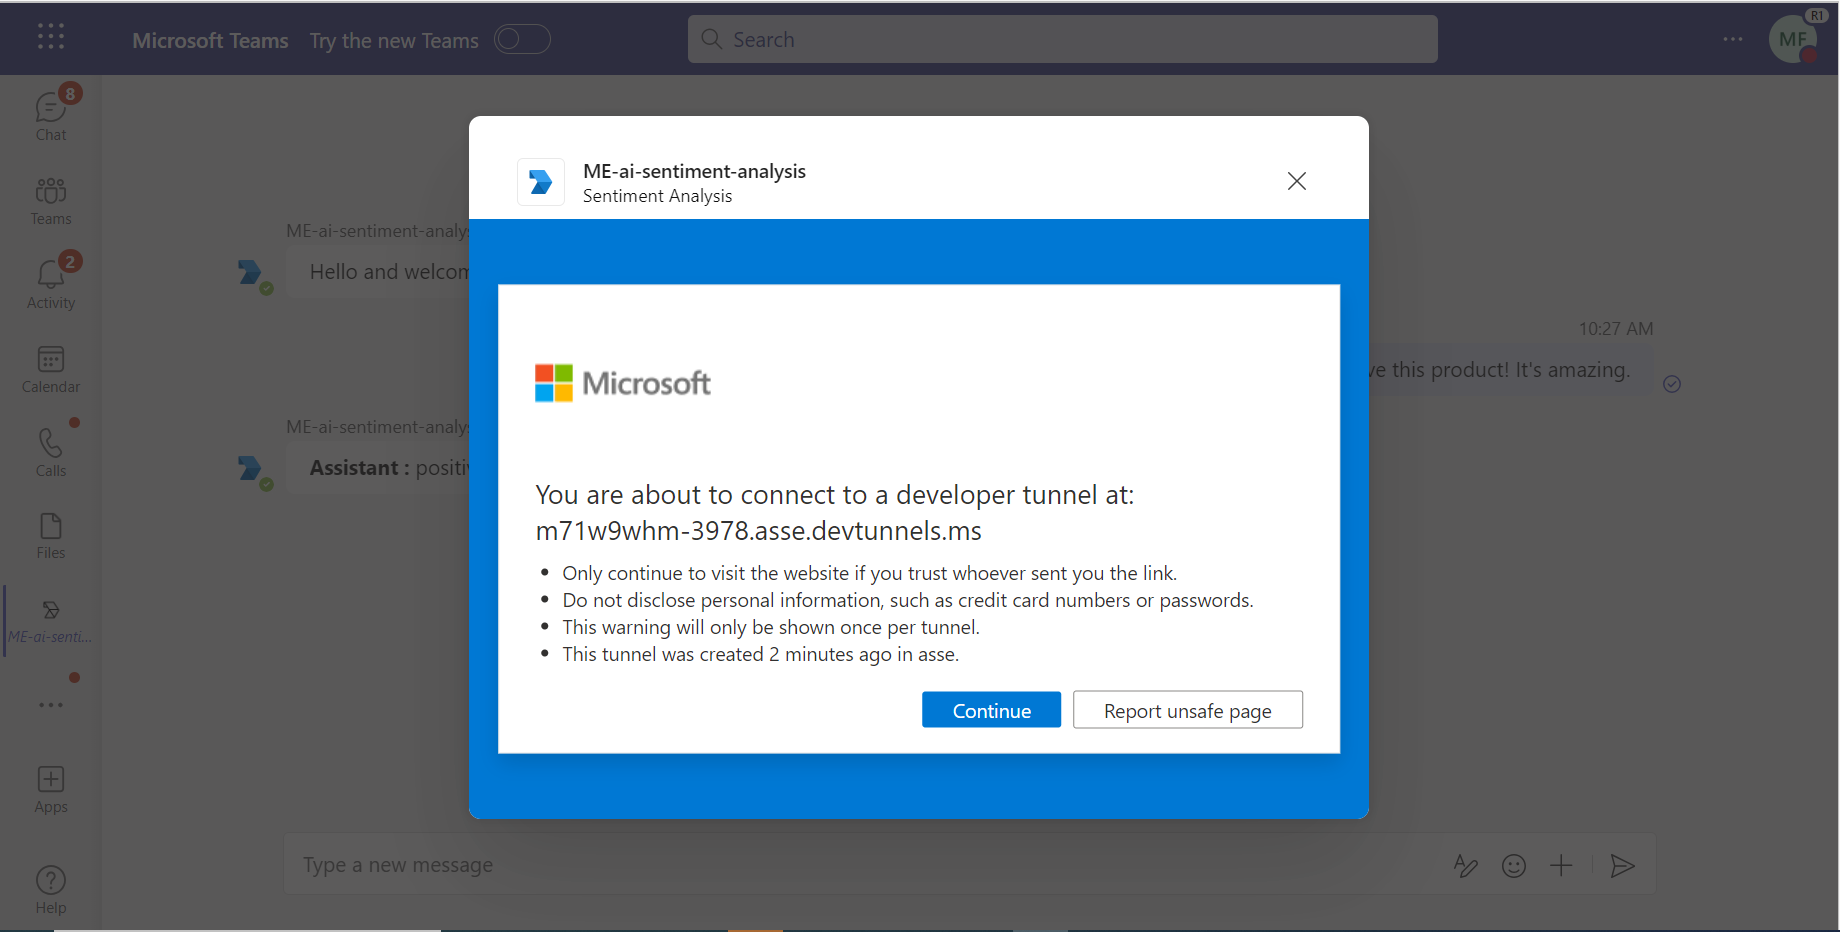Open Calendar from the left rail
The height and width of the screenshot is (932, 1840).
click(51, 369)
